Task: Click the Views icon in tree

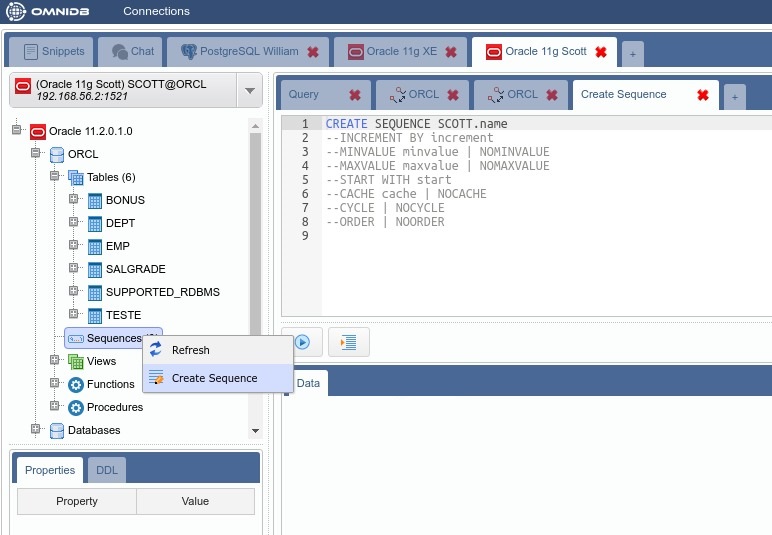Action: coord(76,361)
